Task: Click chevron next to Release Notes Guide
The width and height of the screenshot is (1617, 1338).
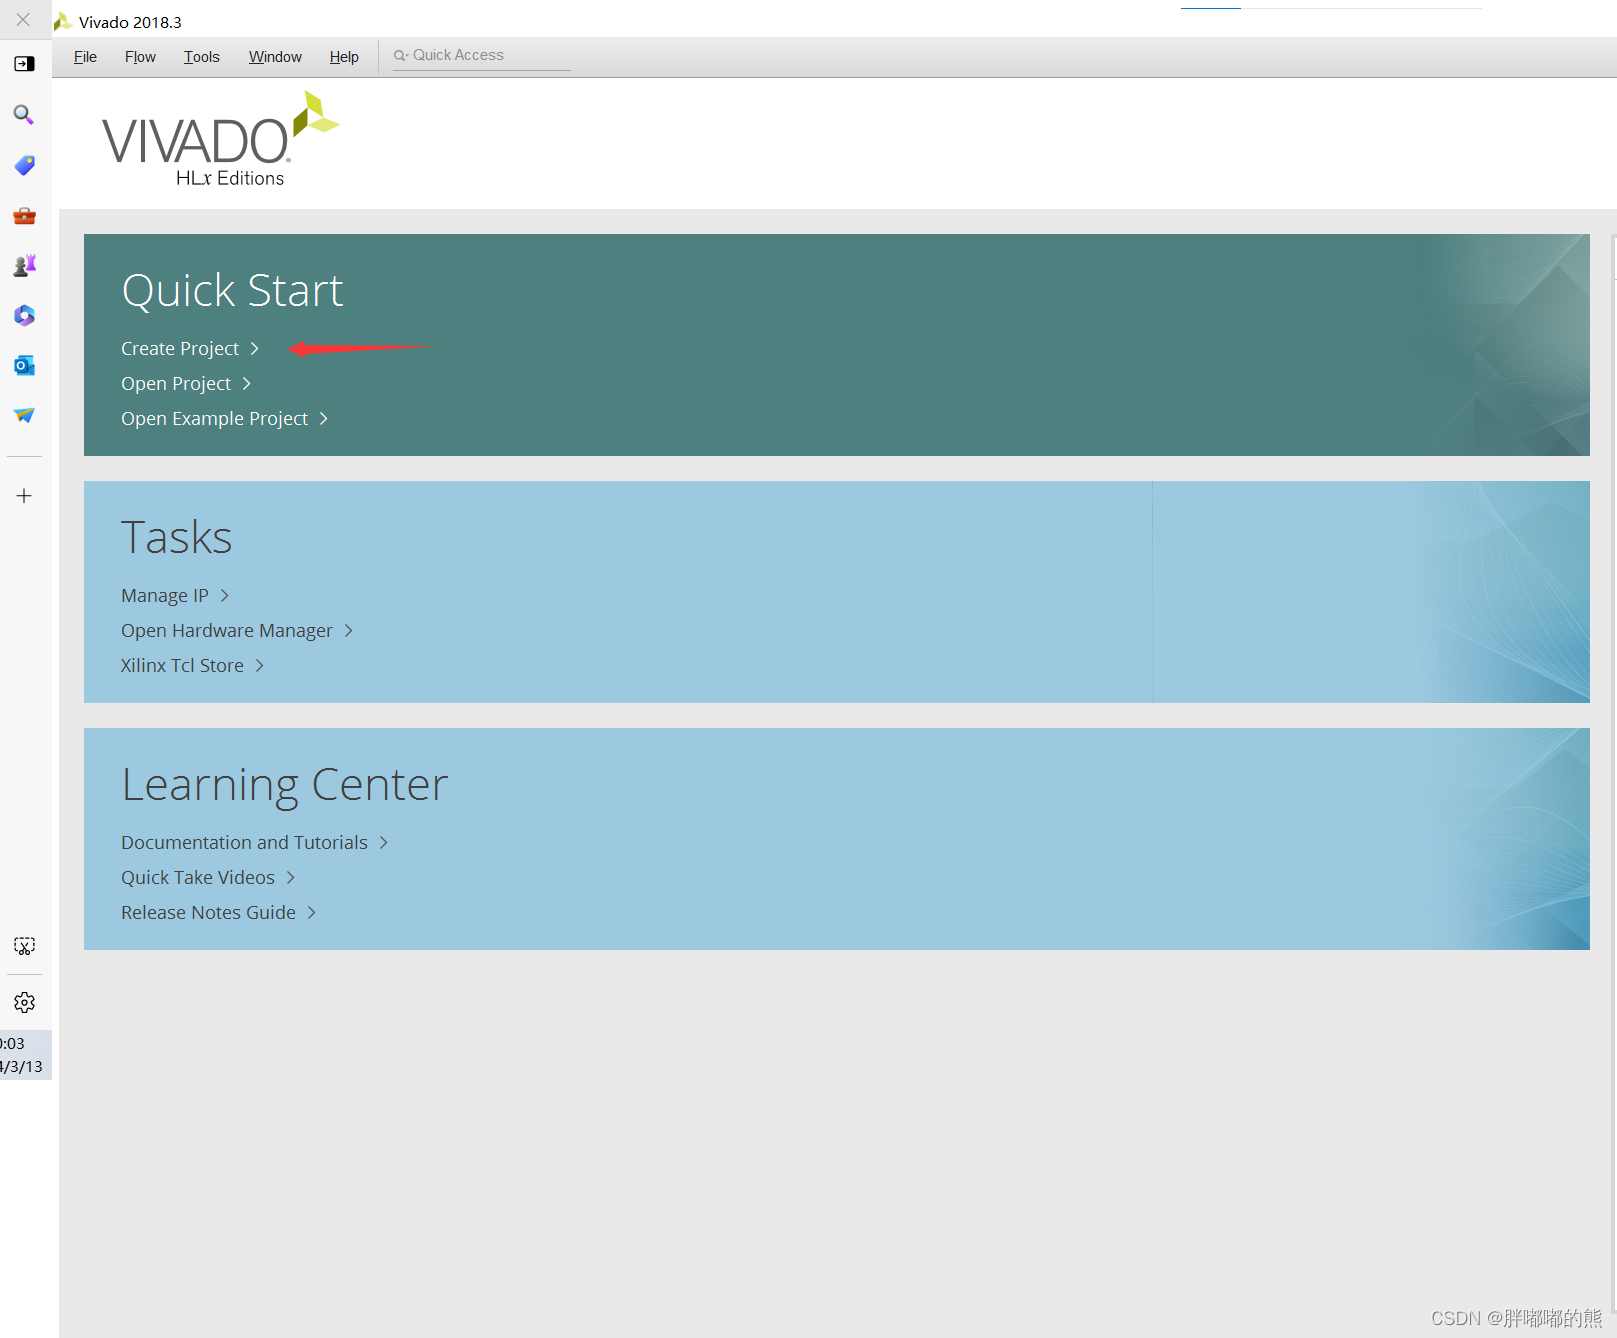Action: (312, 913)
